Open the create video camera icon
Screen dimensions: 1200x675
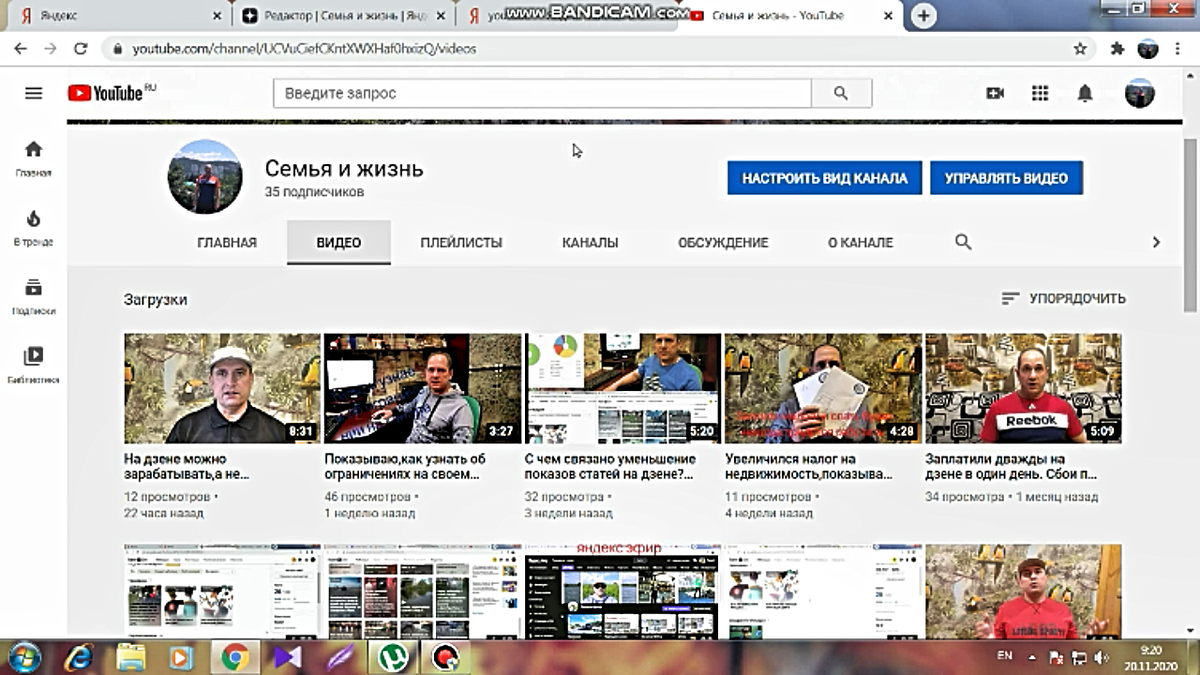(995, 93)
